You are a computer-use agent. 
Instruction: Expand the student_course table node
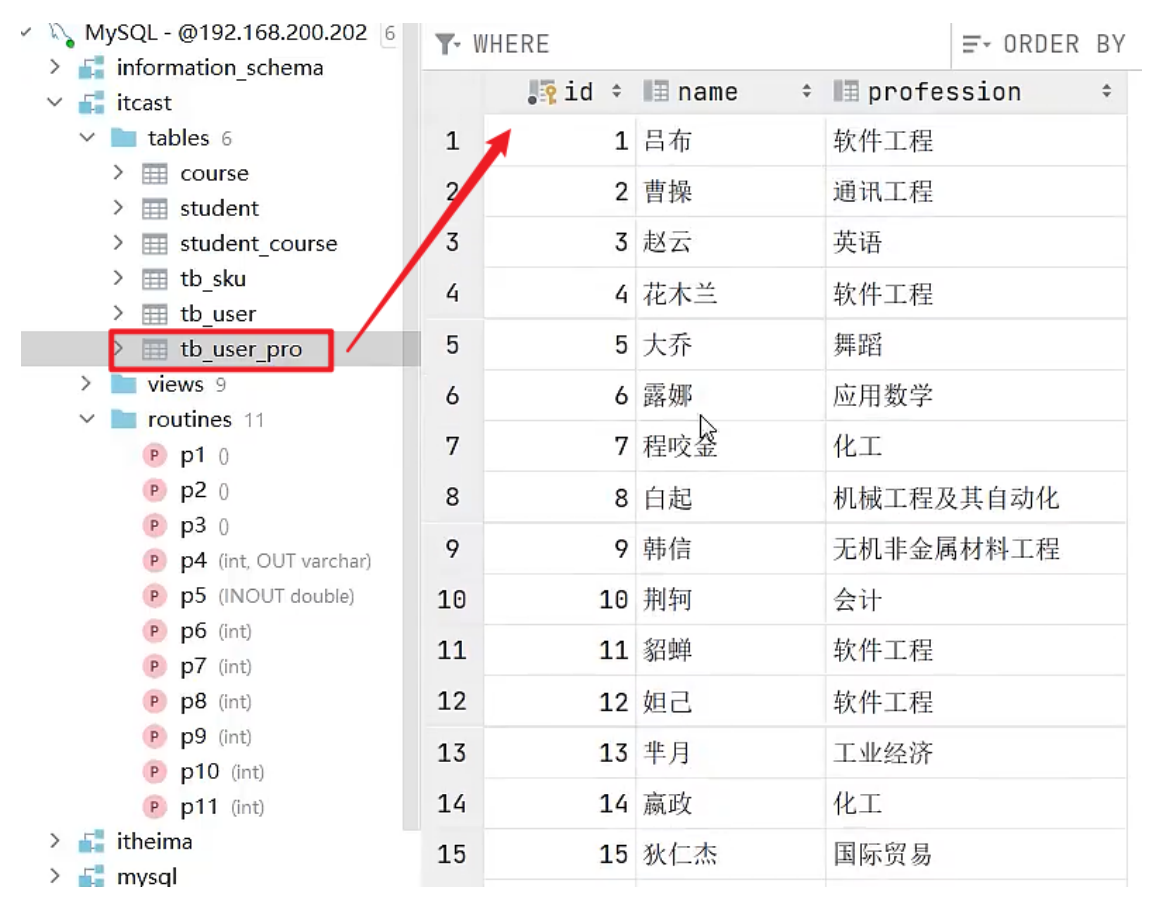click(x=117, y=243)
